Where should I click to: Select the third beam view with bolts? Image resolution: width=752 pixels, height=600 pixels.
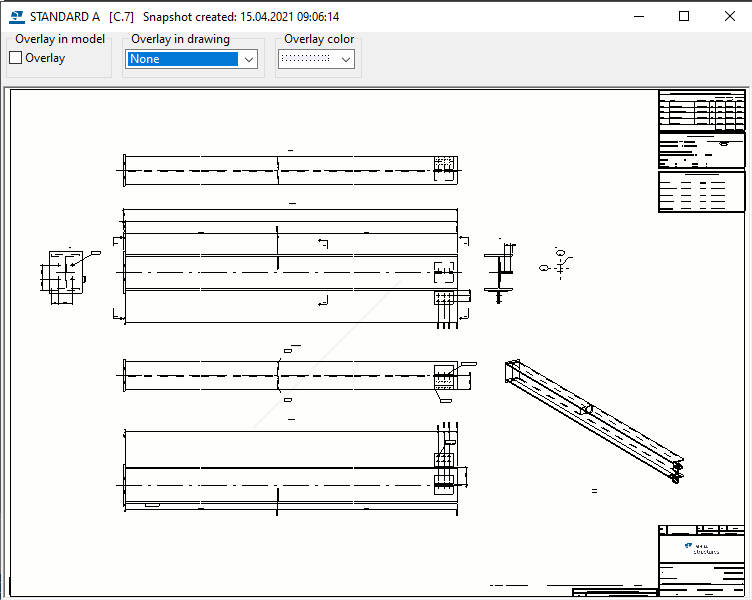289,375
